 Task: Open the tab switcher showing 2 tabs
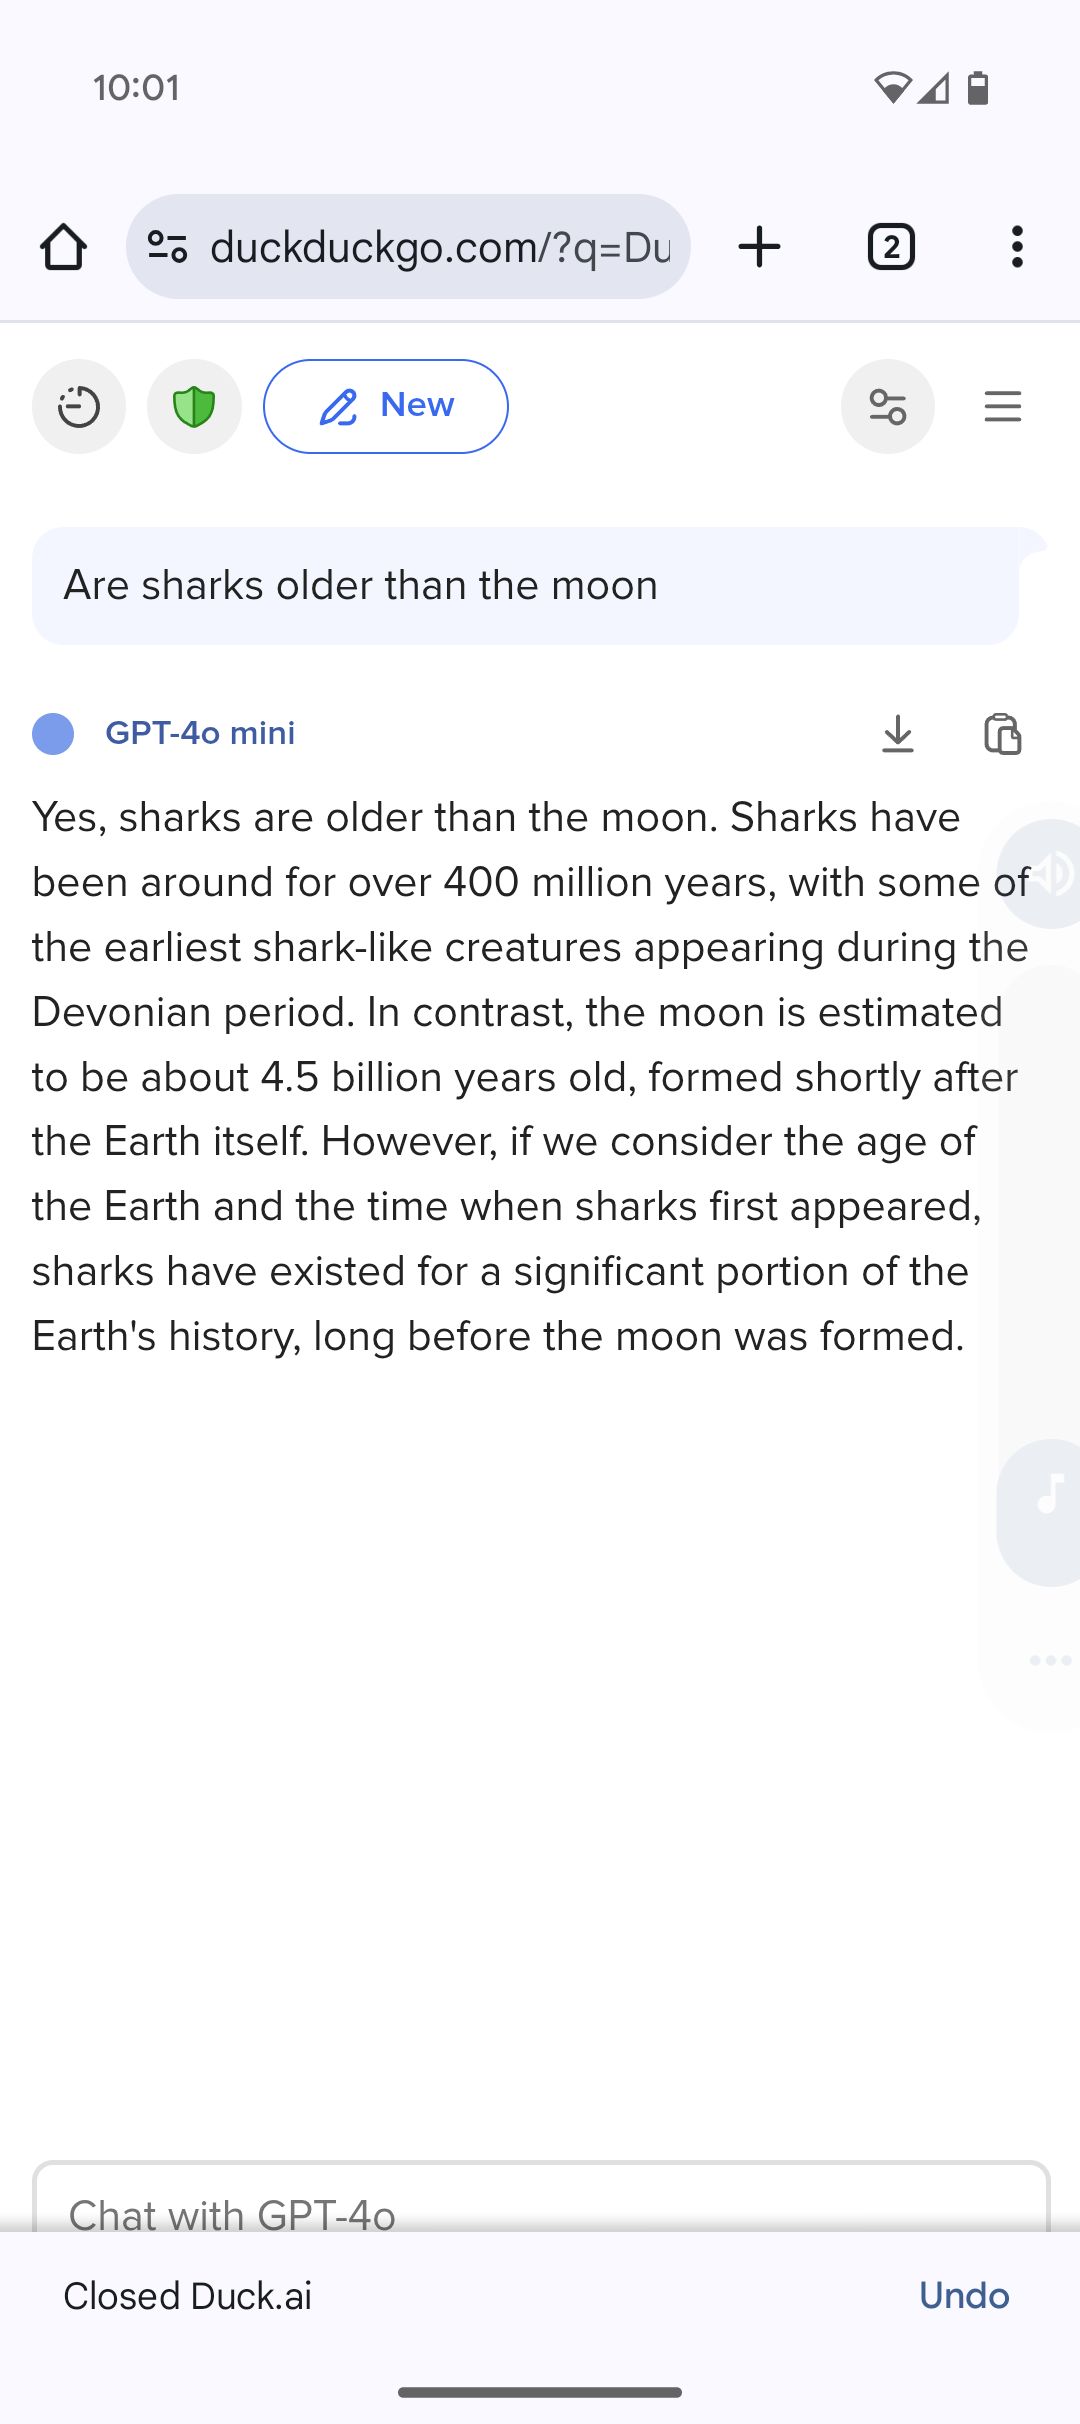pyautogui.click(x=891, y=247)
